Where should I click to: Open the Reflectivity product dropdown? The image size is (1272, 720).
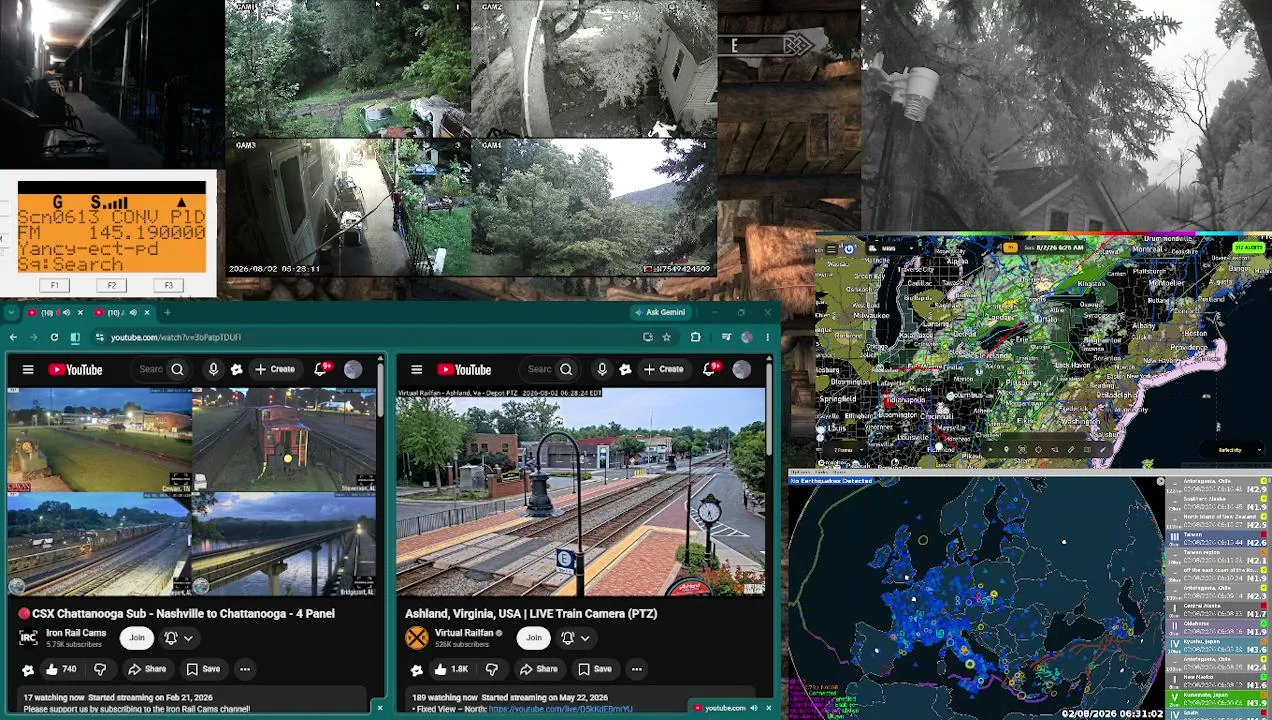1232,450
